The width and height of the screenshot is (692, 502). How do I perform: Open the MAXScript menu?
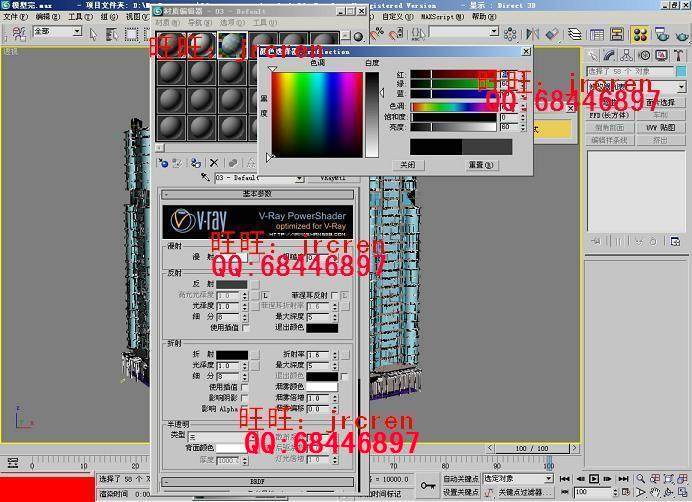click(x=442, y=17)
